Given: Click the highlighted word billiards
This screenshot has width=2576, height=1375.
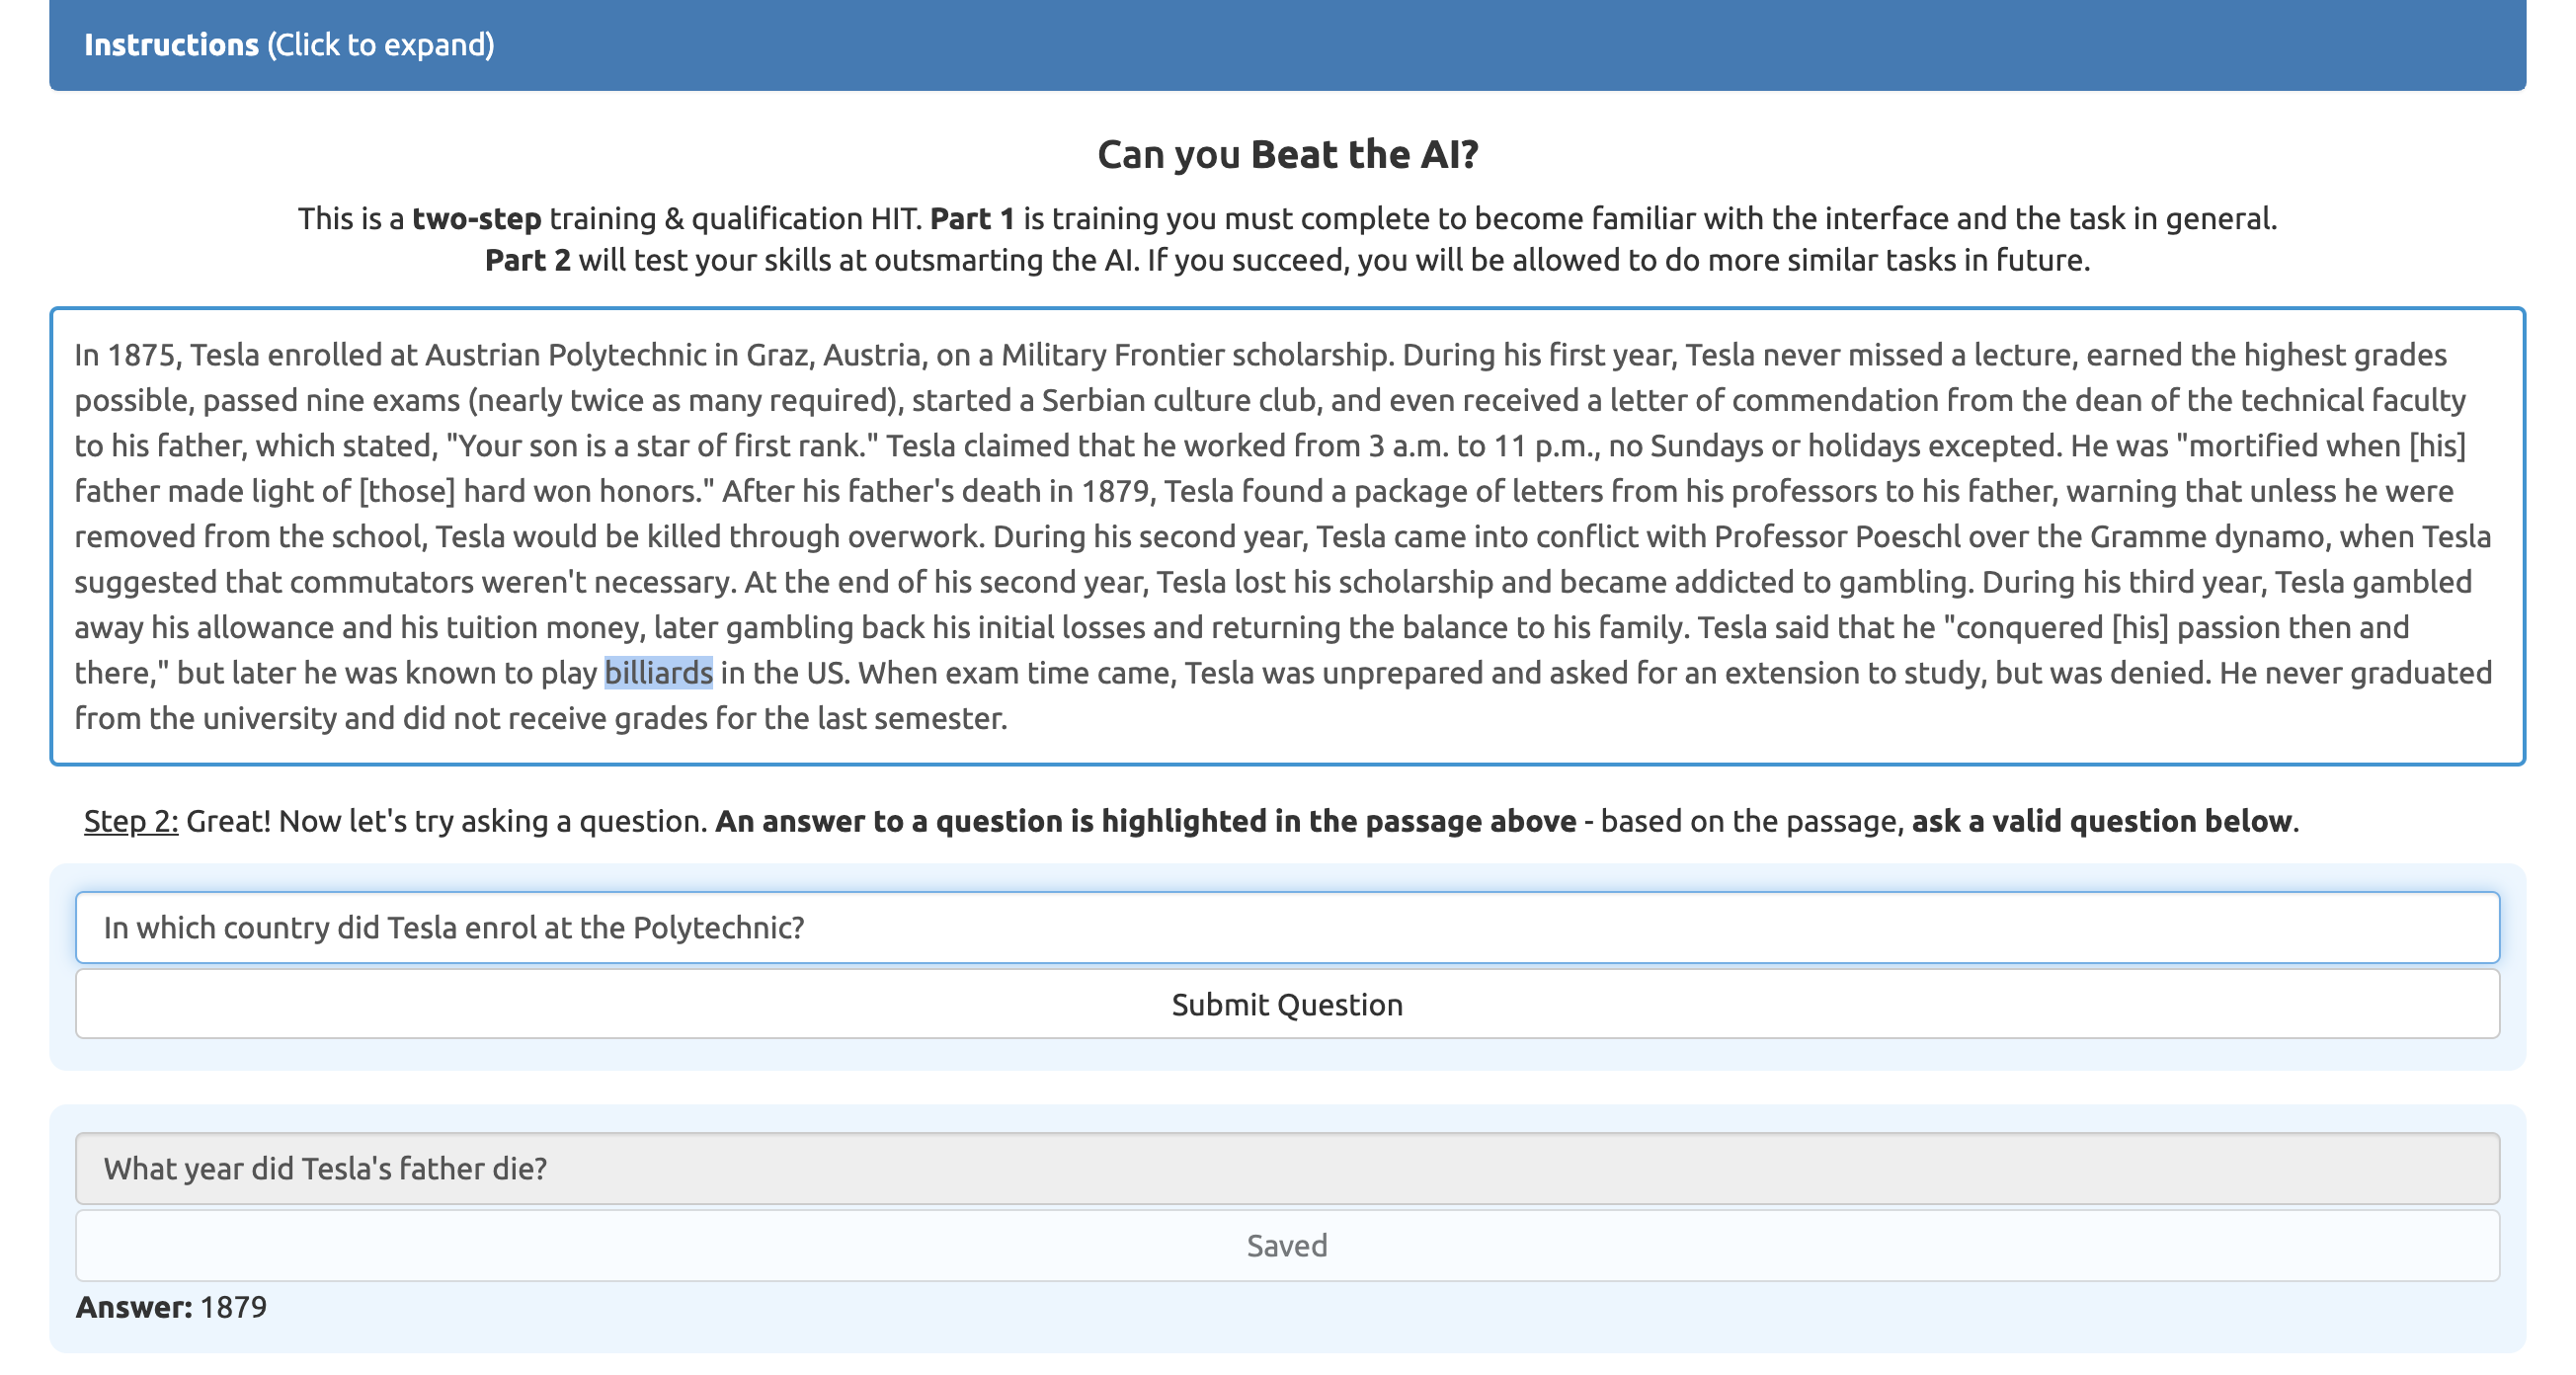Looking at the screenshot, I should click(658, 673).
